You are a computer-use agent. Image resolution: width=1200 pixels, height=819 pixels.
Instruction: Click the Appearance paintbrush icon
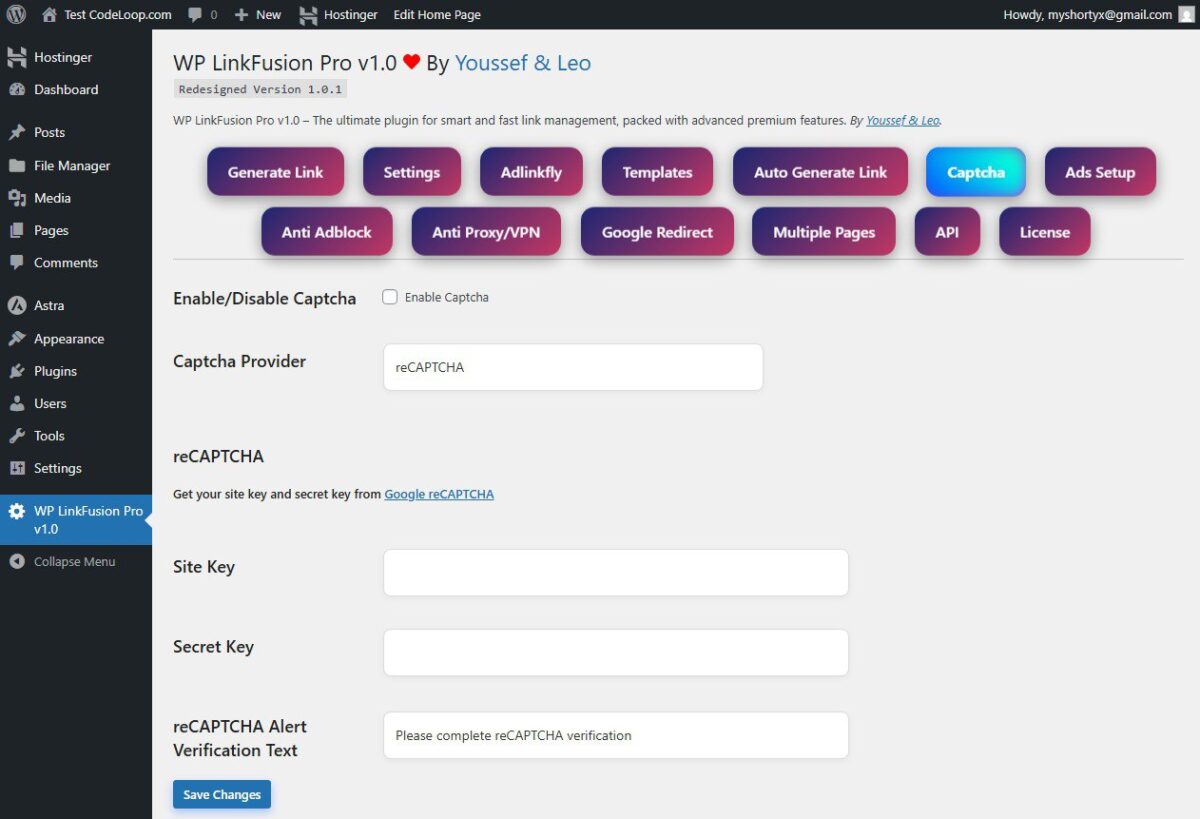click(17, 339)
